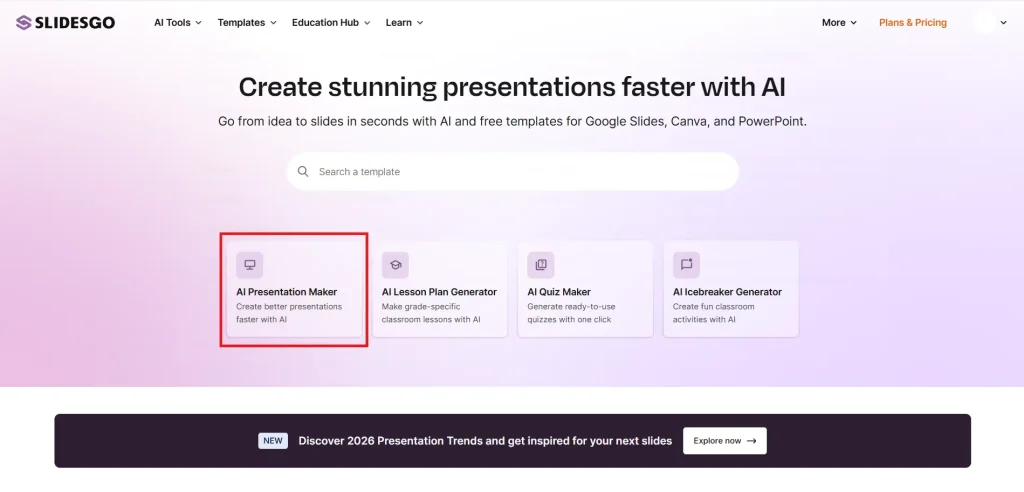The height and width of the screenshot is (492, 1024).
Task: Expand the account chevron next to avatar
Action: tap(1004, 23)
